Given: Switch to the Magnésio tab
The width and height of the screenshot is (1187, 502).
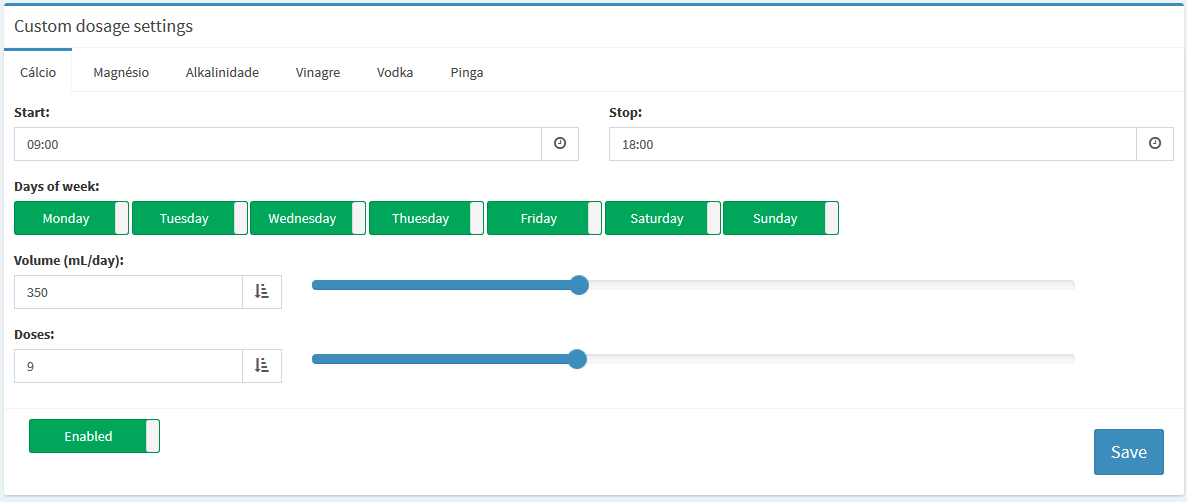Looking at the screenshot, I should (121, 72).
